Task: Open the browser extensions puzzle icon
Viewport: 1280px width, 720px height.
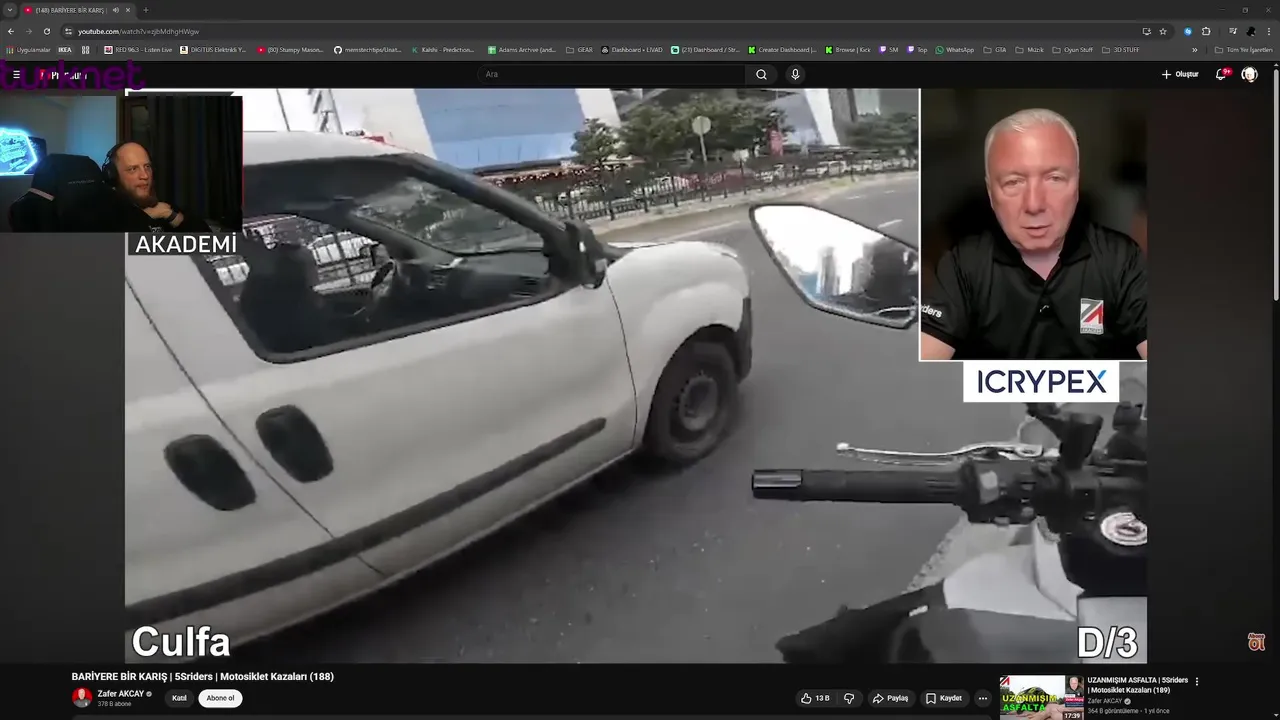Action: click(x=1206, y=31)
